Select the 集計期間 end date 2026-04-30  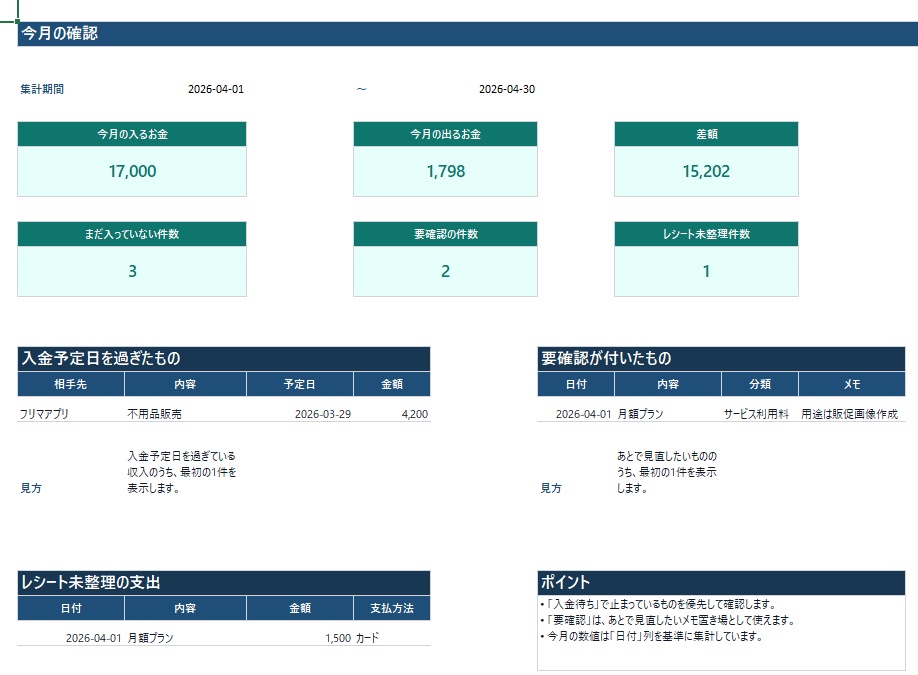pyautogui.click(x=506, y=89)
